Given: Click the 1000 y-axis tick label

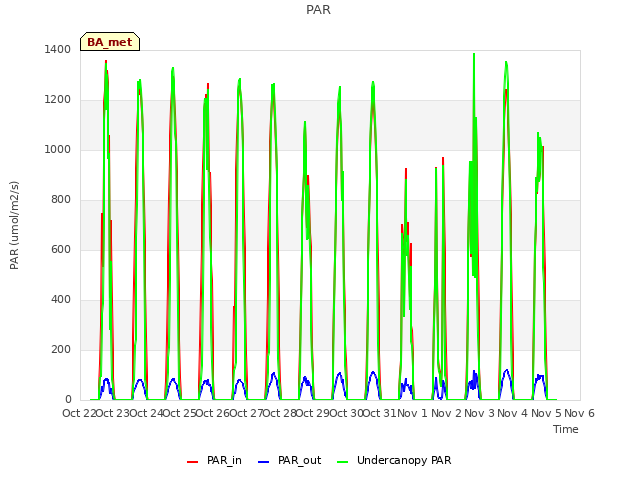Looking at the screenshot, I should [58, 149].
